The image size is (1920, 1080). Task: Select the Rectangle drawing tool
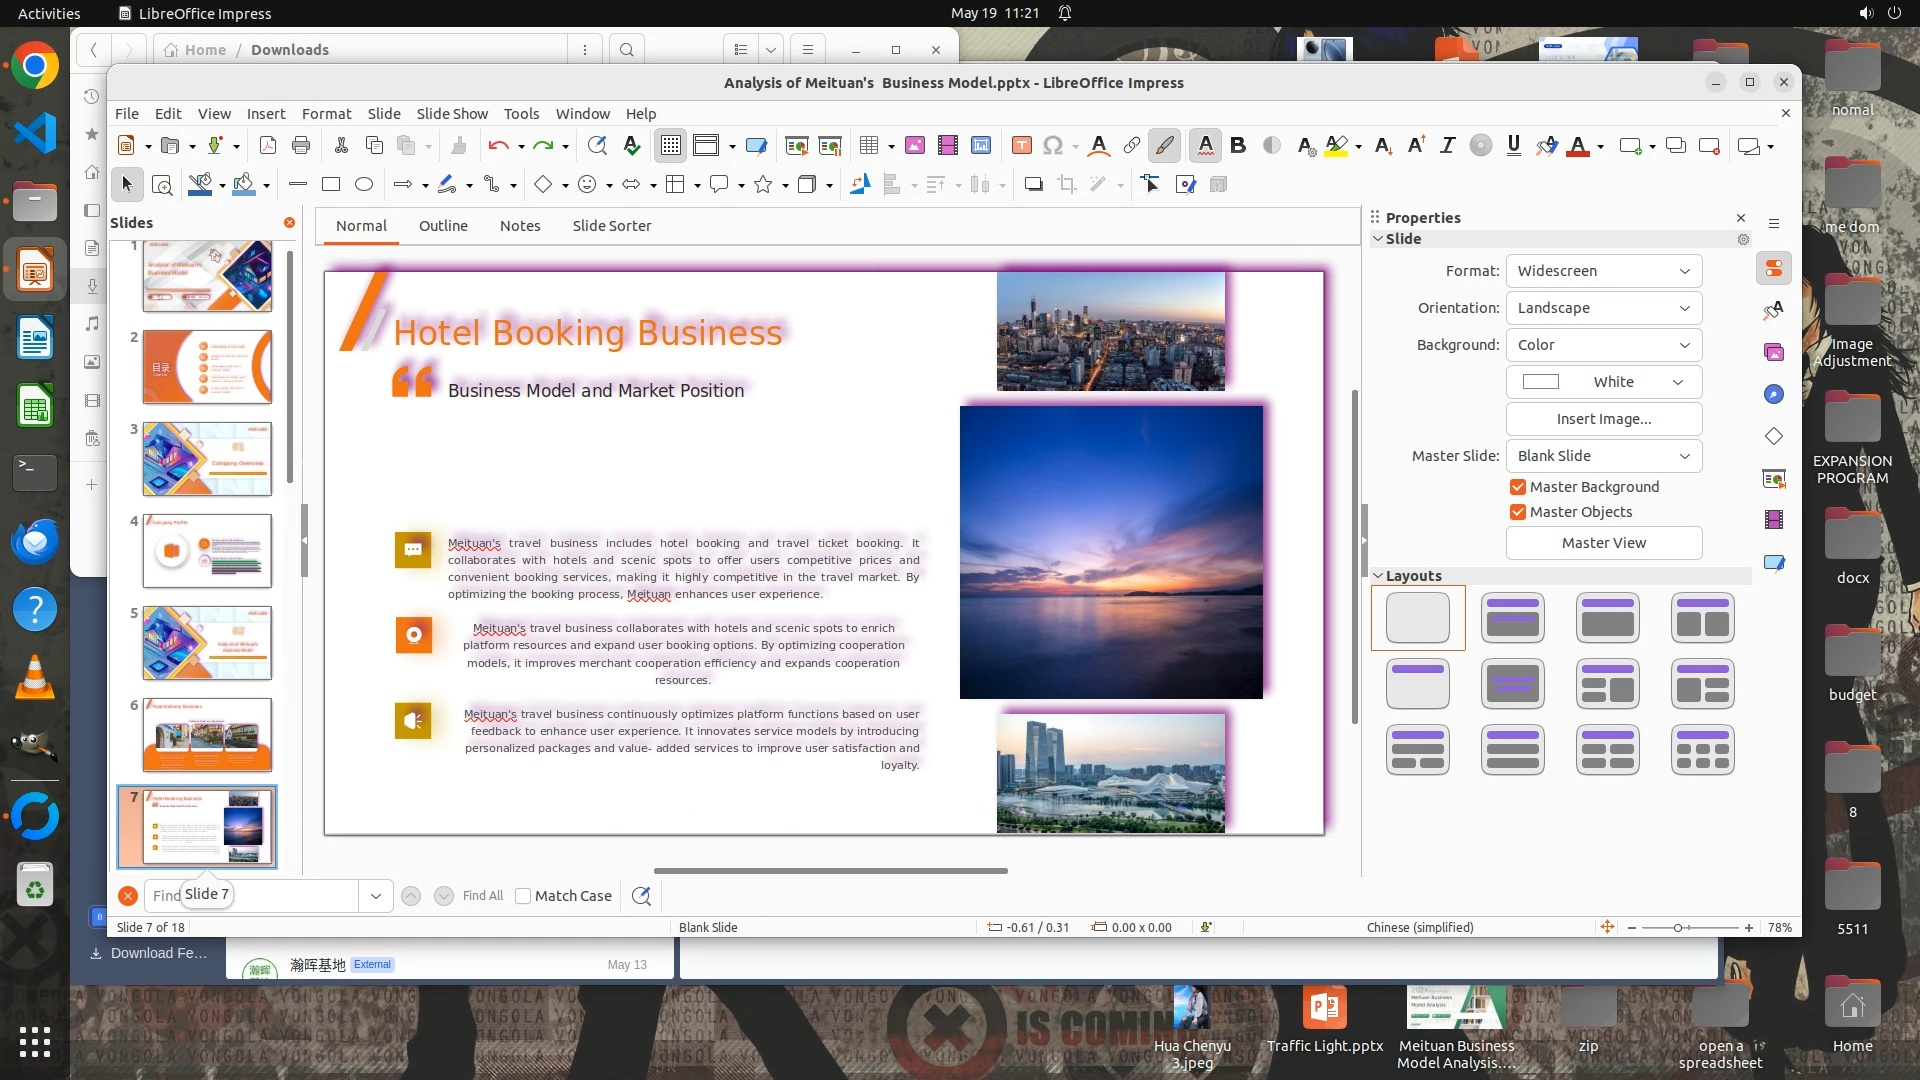point(331,184)
